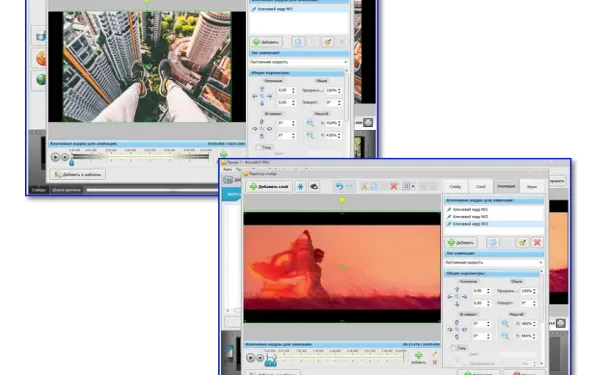This screenshot has height=375, width=600.
Task: Click brush icon beside Добавить in lower-right panel
Action: 522,243
